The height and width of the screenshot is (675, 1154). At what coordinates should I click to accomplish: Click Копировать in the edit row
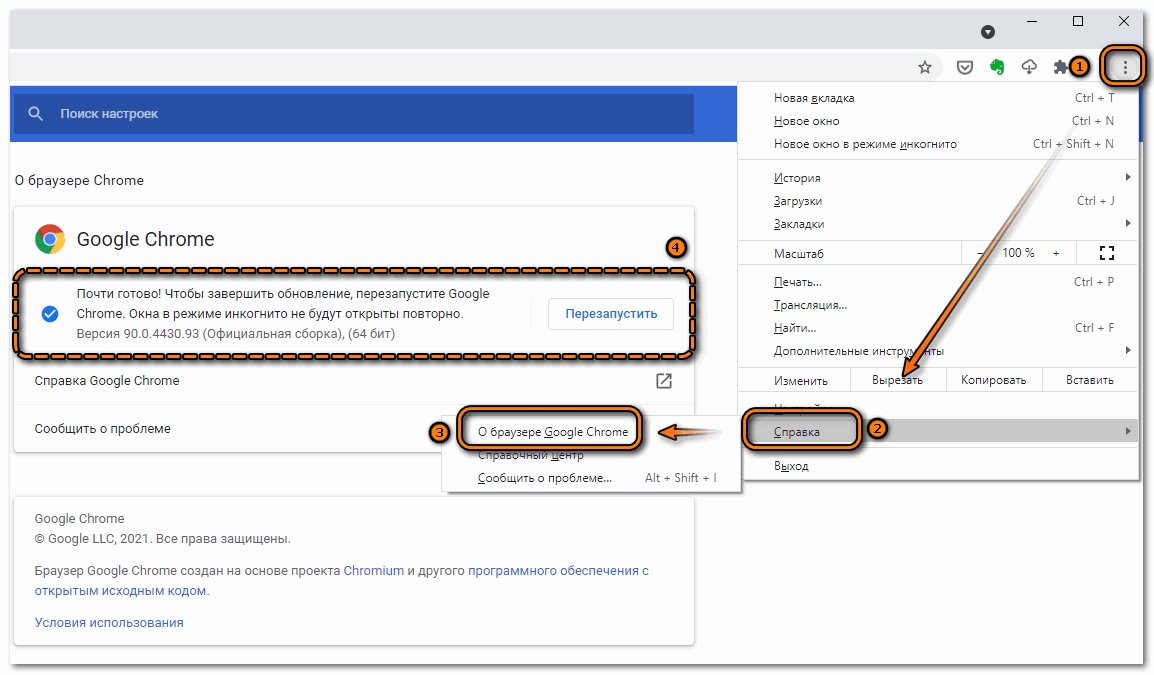tap(993, 380)
